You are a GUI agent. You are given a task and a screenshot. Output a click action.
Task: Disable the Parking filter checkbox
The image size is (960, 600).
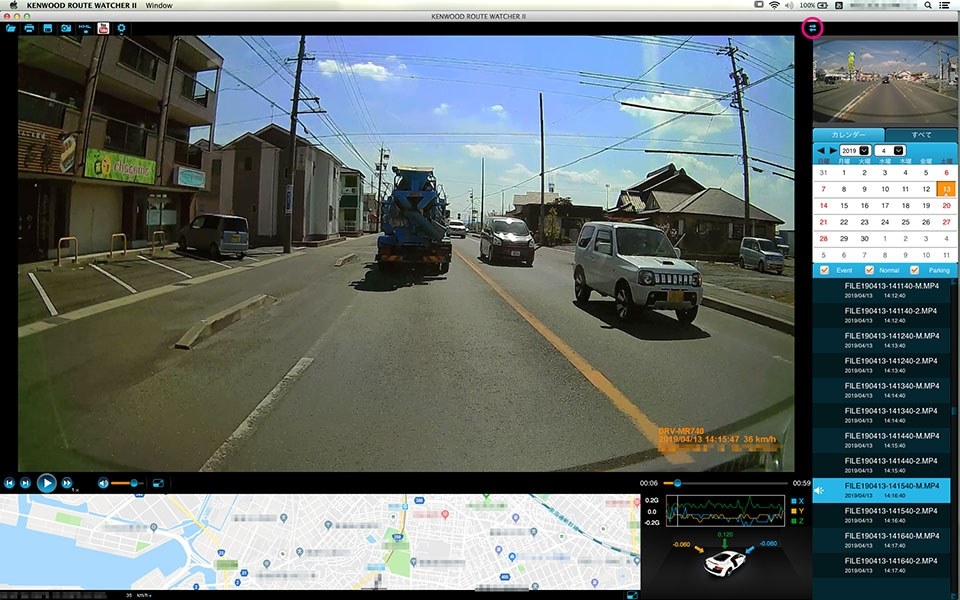pyautogui.click(x=915, y=270)
